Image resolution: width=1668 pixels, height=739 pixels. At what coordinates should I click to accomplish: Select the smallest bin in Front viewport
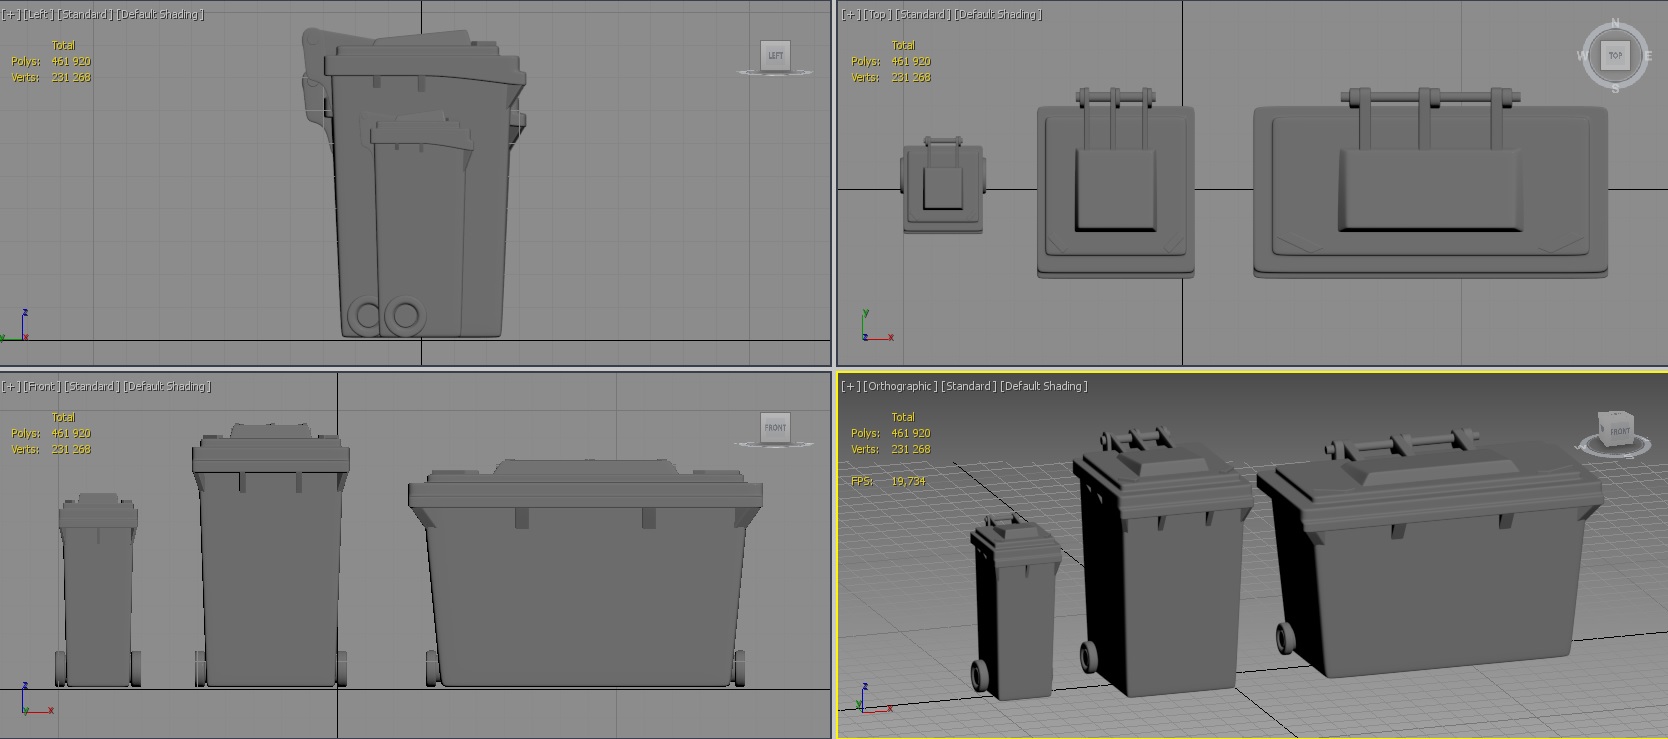97,600
